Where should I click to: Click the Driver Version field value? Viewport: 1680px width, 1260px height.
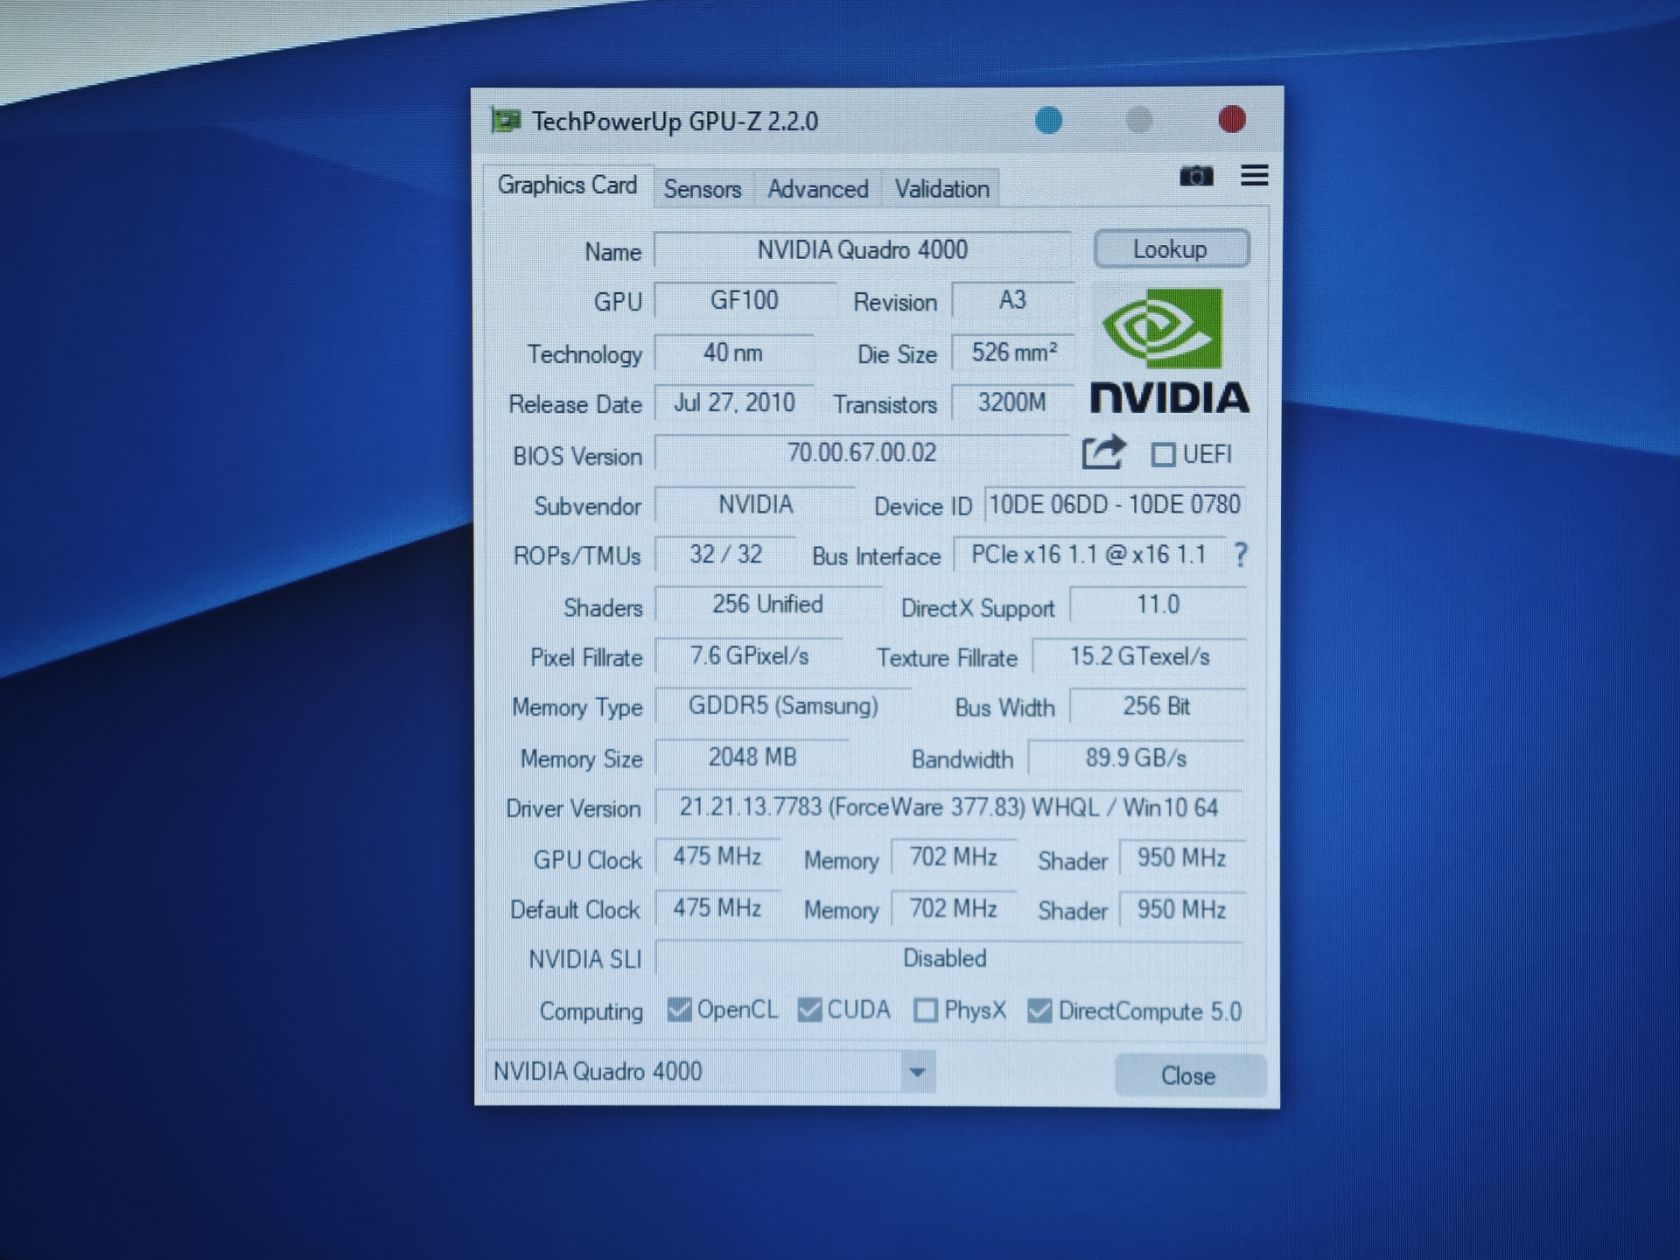(x=949, y=807)
